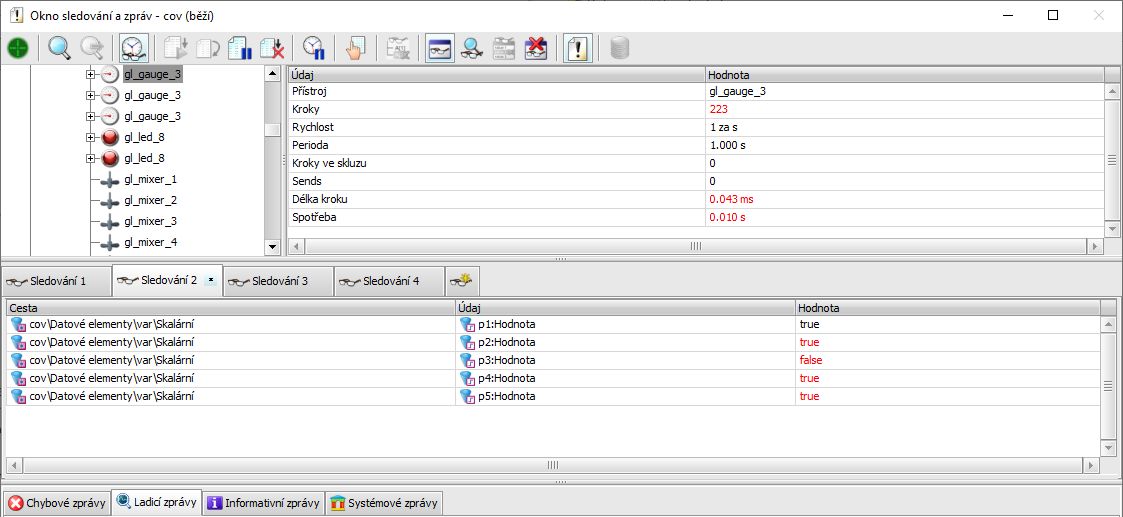Click the clock with pause bars icon
Image resolution: width=1123 pixels, height=517 pixels.
pyautogui.click(x=315, y=48)
